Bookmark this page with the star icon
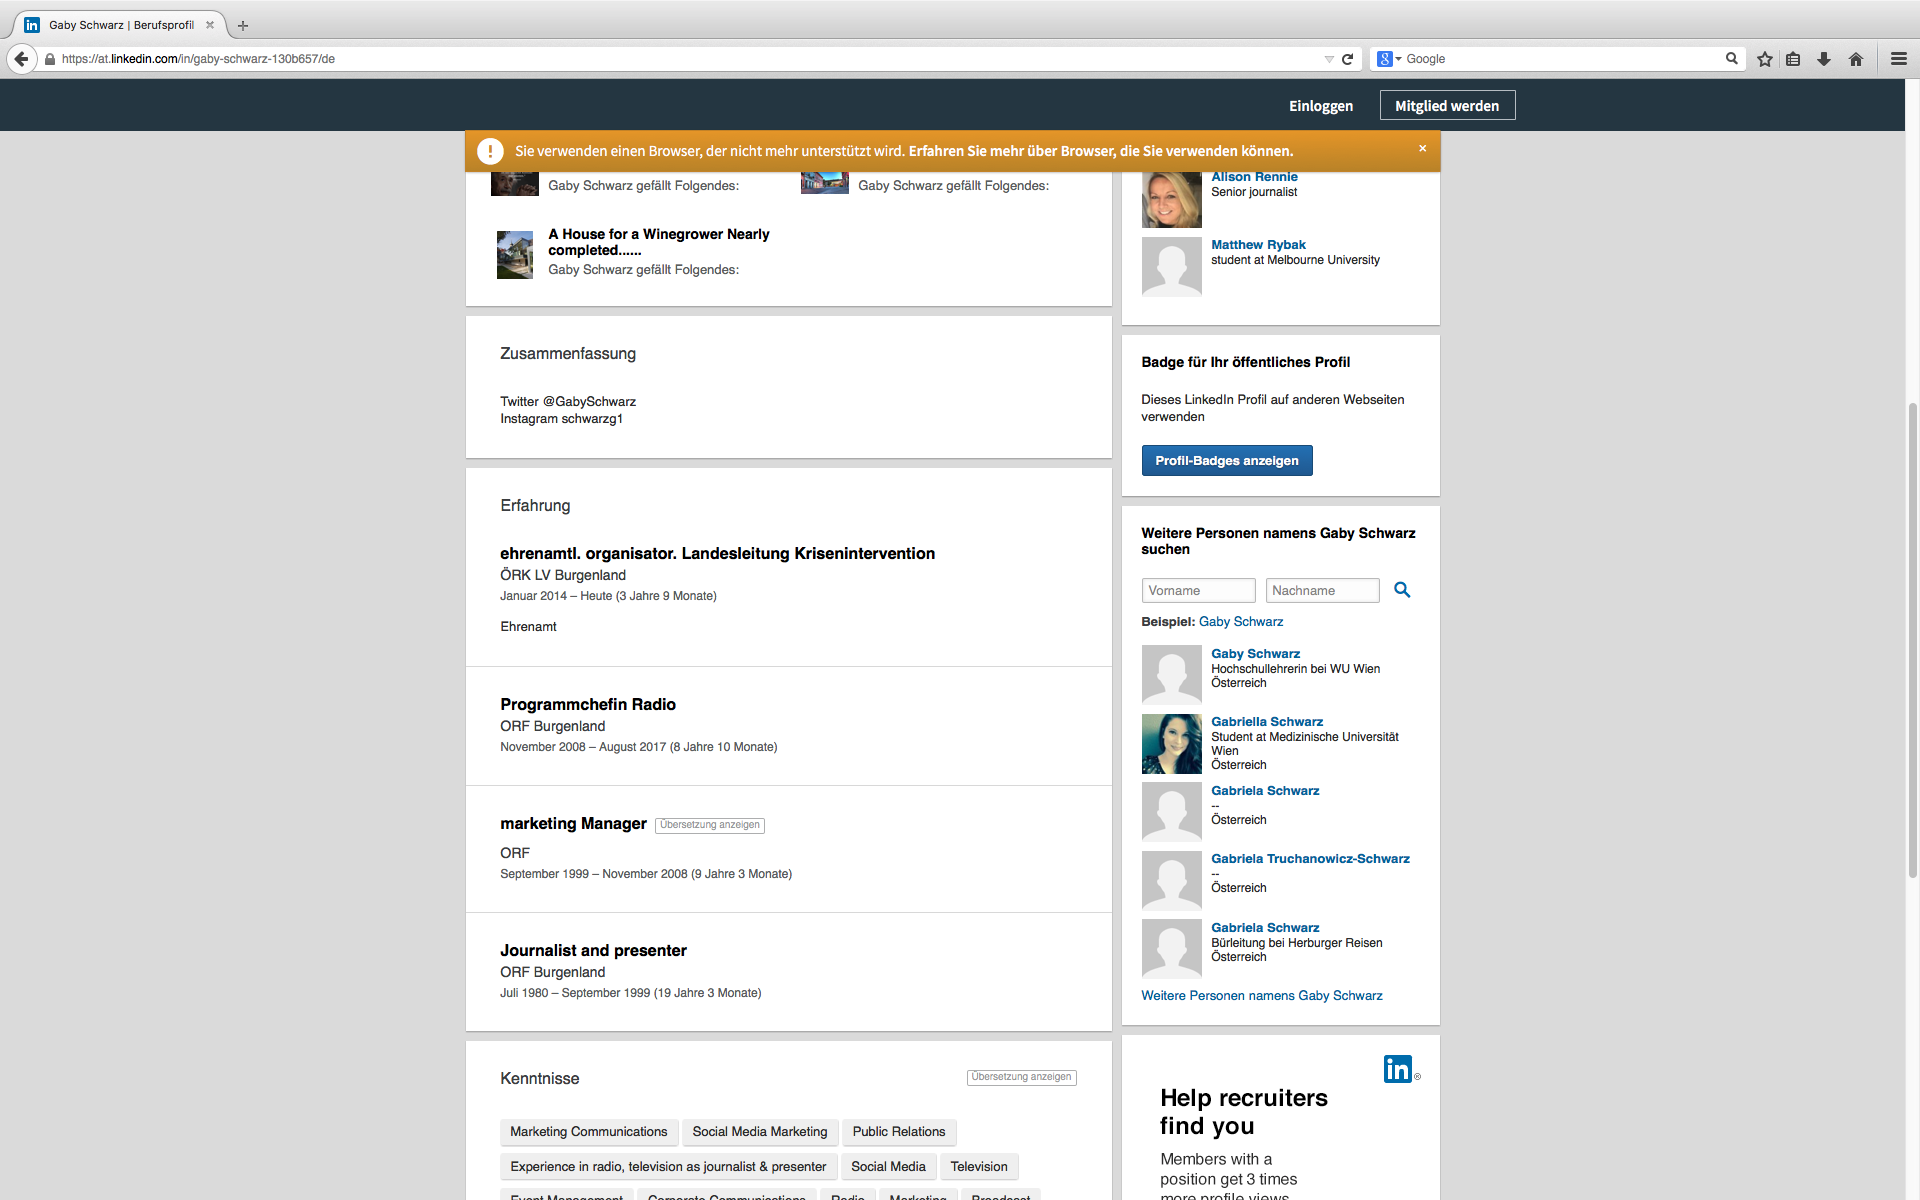1920x1200 pixels. (x=1765, y=59)
